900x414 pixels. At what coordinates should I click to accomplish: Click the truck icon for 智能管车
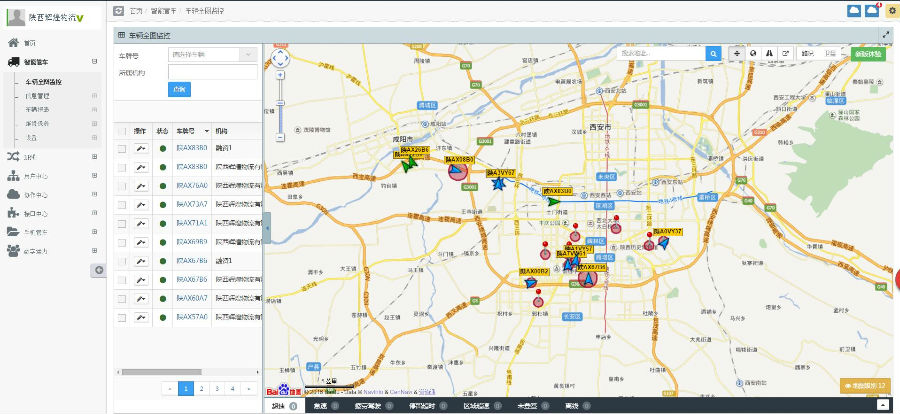click(13, 61)
